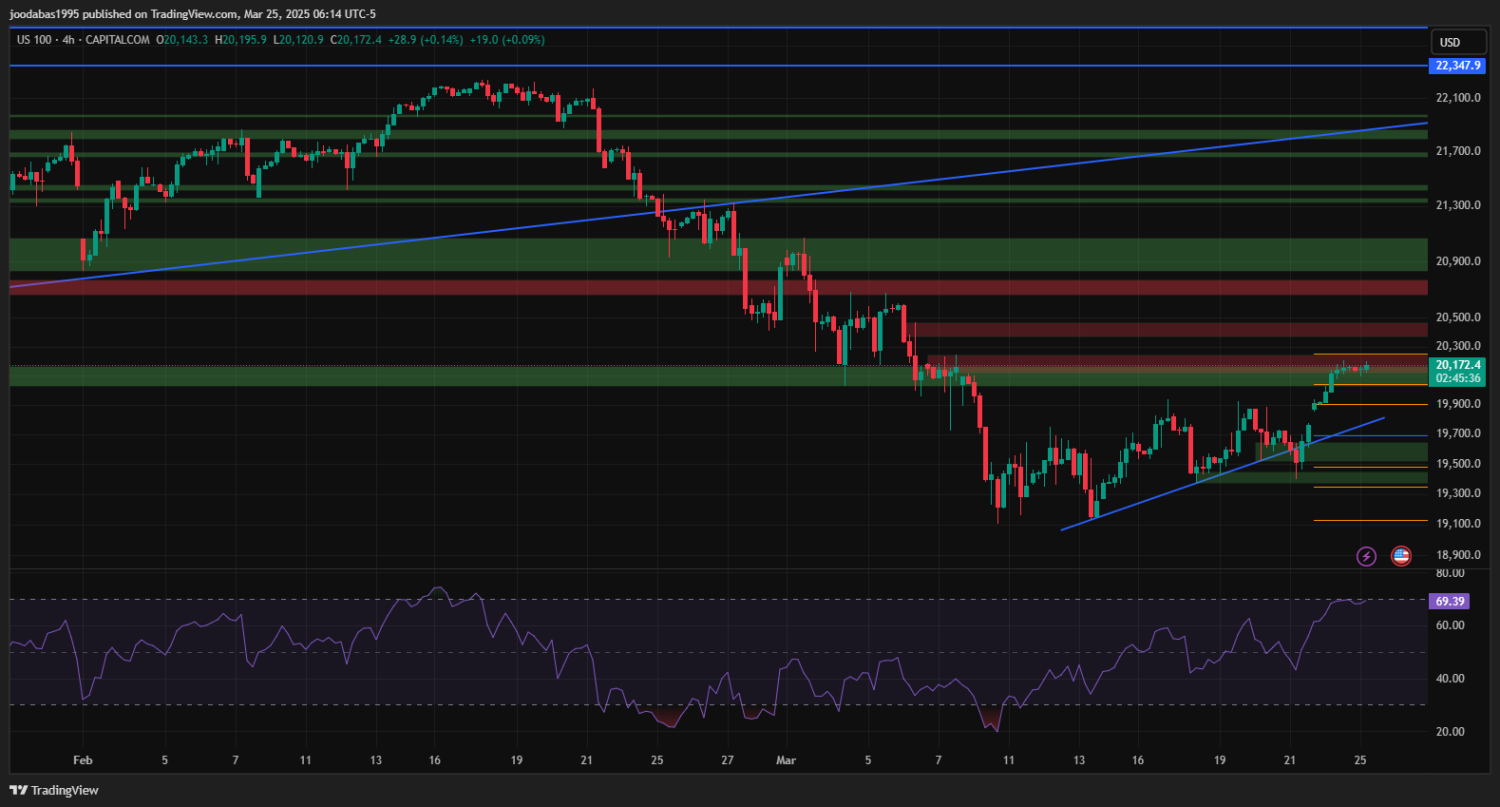
Task: Click the 20,900.0 price axis label
Action: tap(1457, 261)
